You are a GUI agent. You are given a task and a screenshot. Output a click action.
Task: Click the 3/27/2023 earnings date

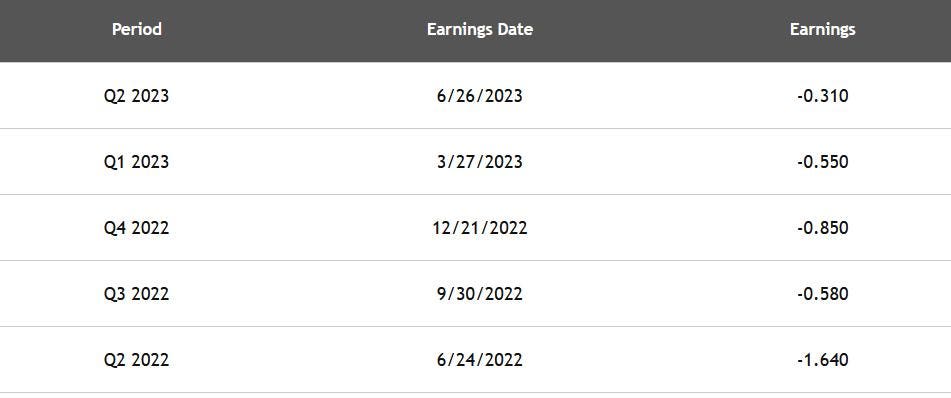tap(480, 162)
